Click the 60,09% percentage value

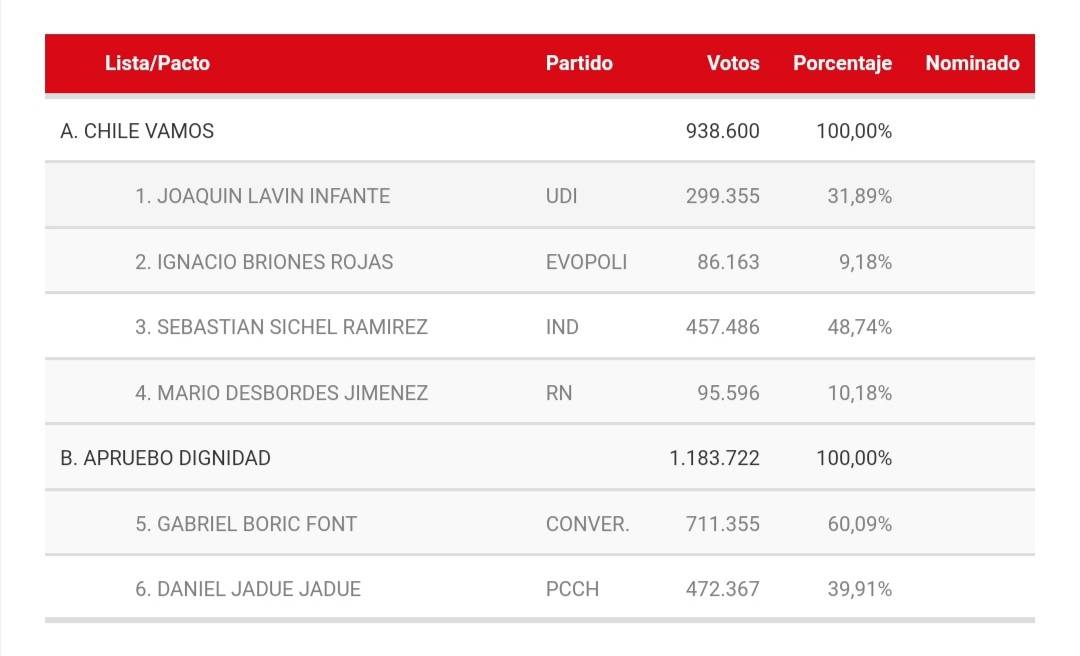(859, 524)
